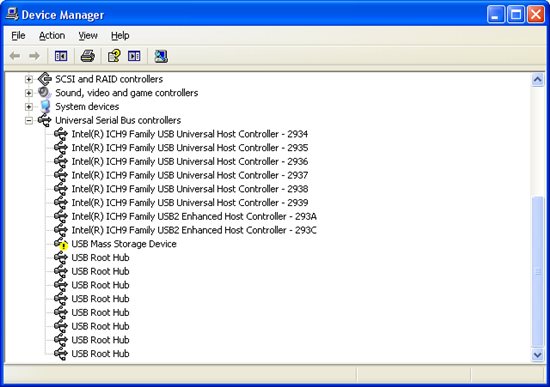Select Intel ICH9 USB Universal Host Controller - 2934
550x387 pixels.
click(190, 134)
